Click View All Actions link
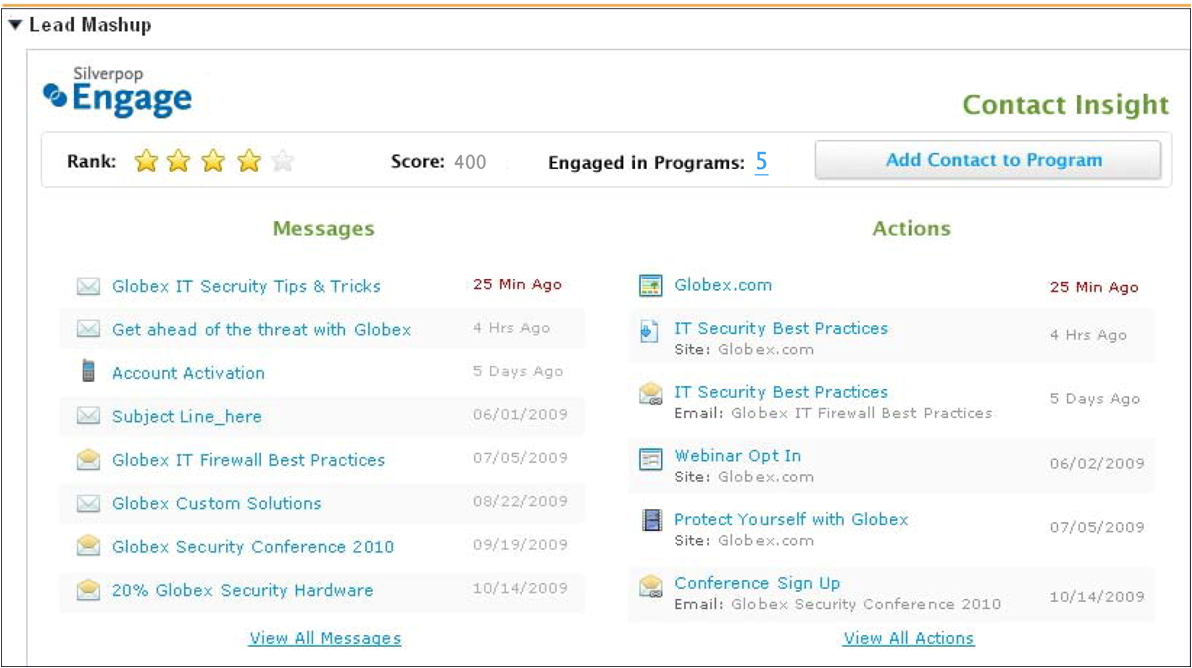1192x668 pixels. 908,638
